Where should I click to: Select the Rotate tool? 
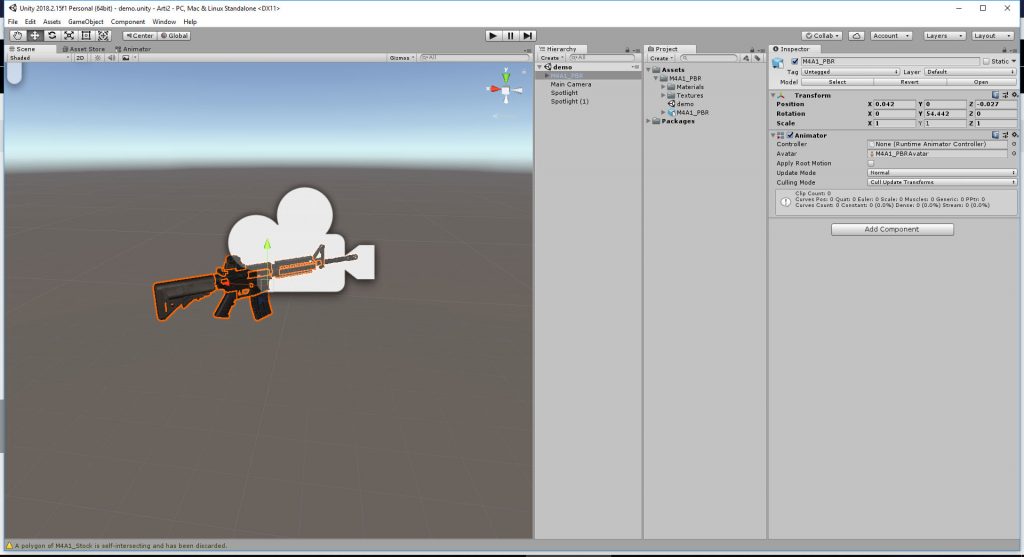coord(52,36)
